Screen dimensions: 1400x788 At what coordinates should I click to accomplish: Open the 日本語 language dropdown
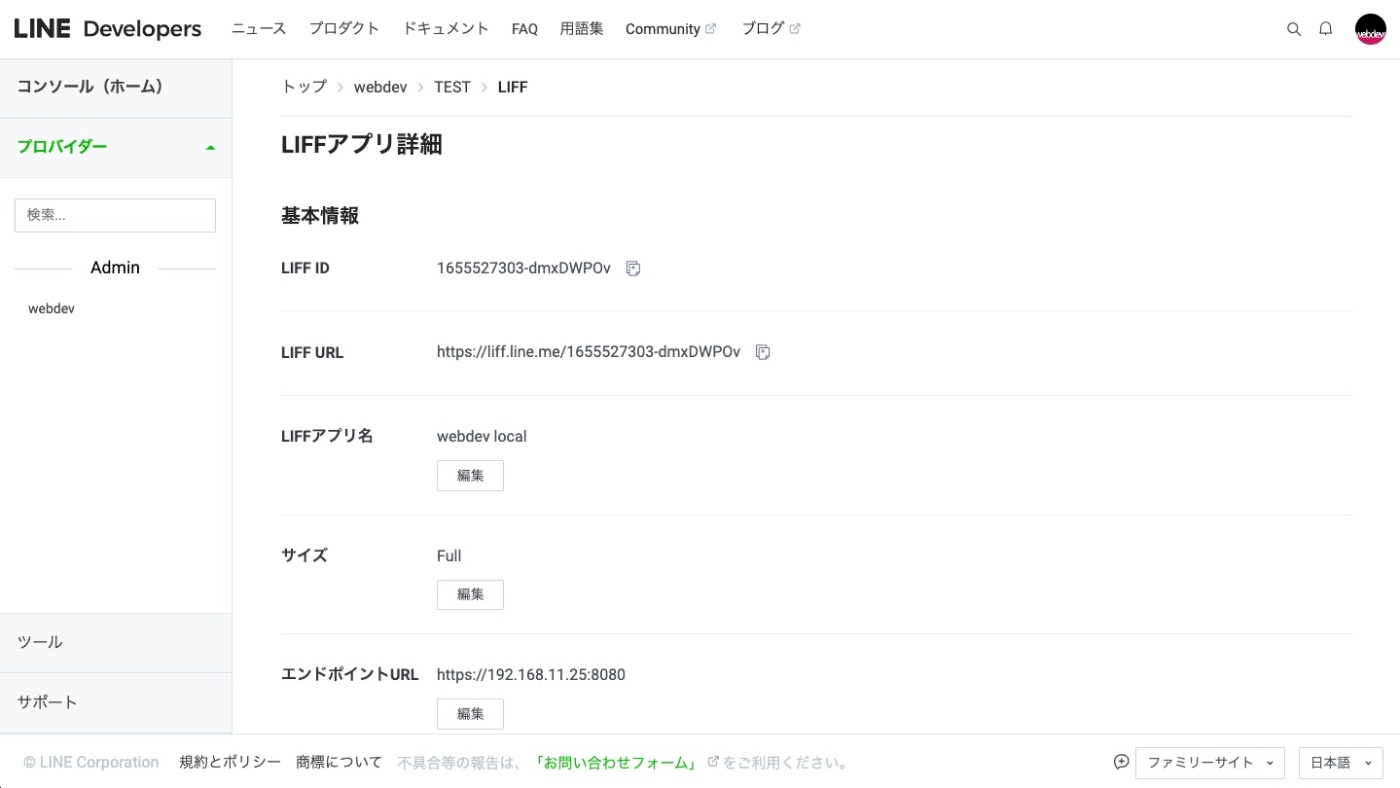tap(1341, 763)
